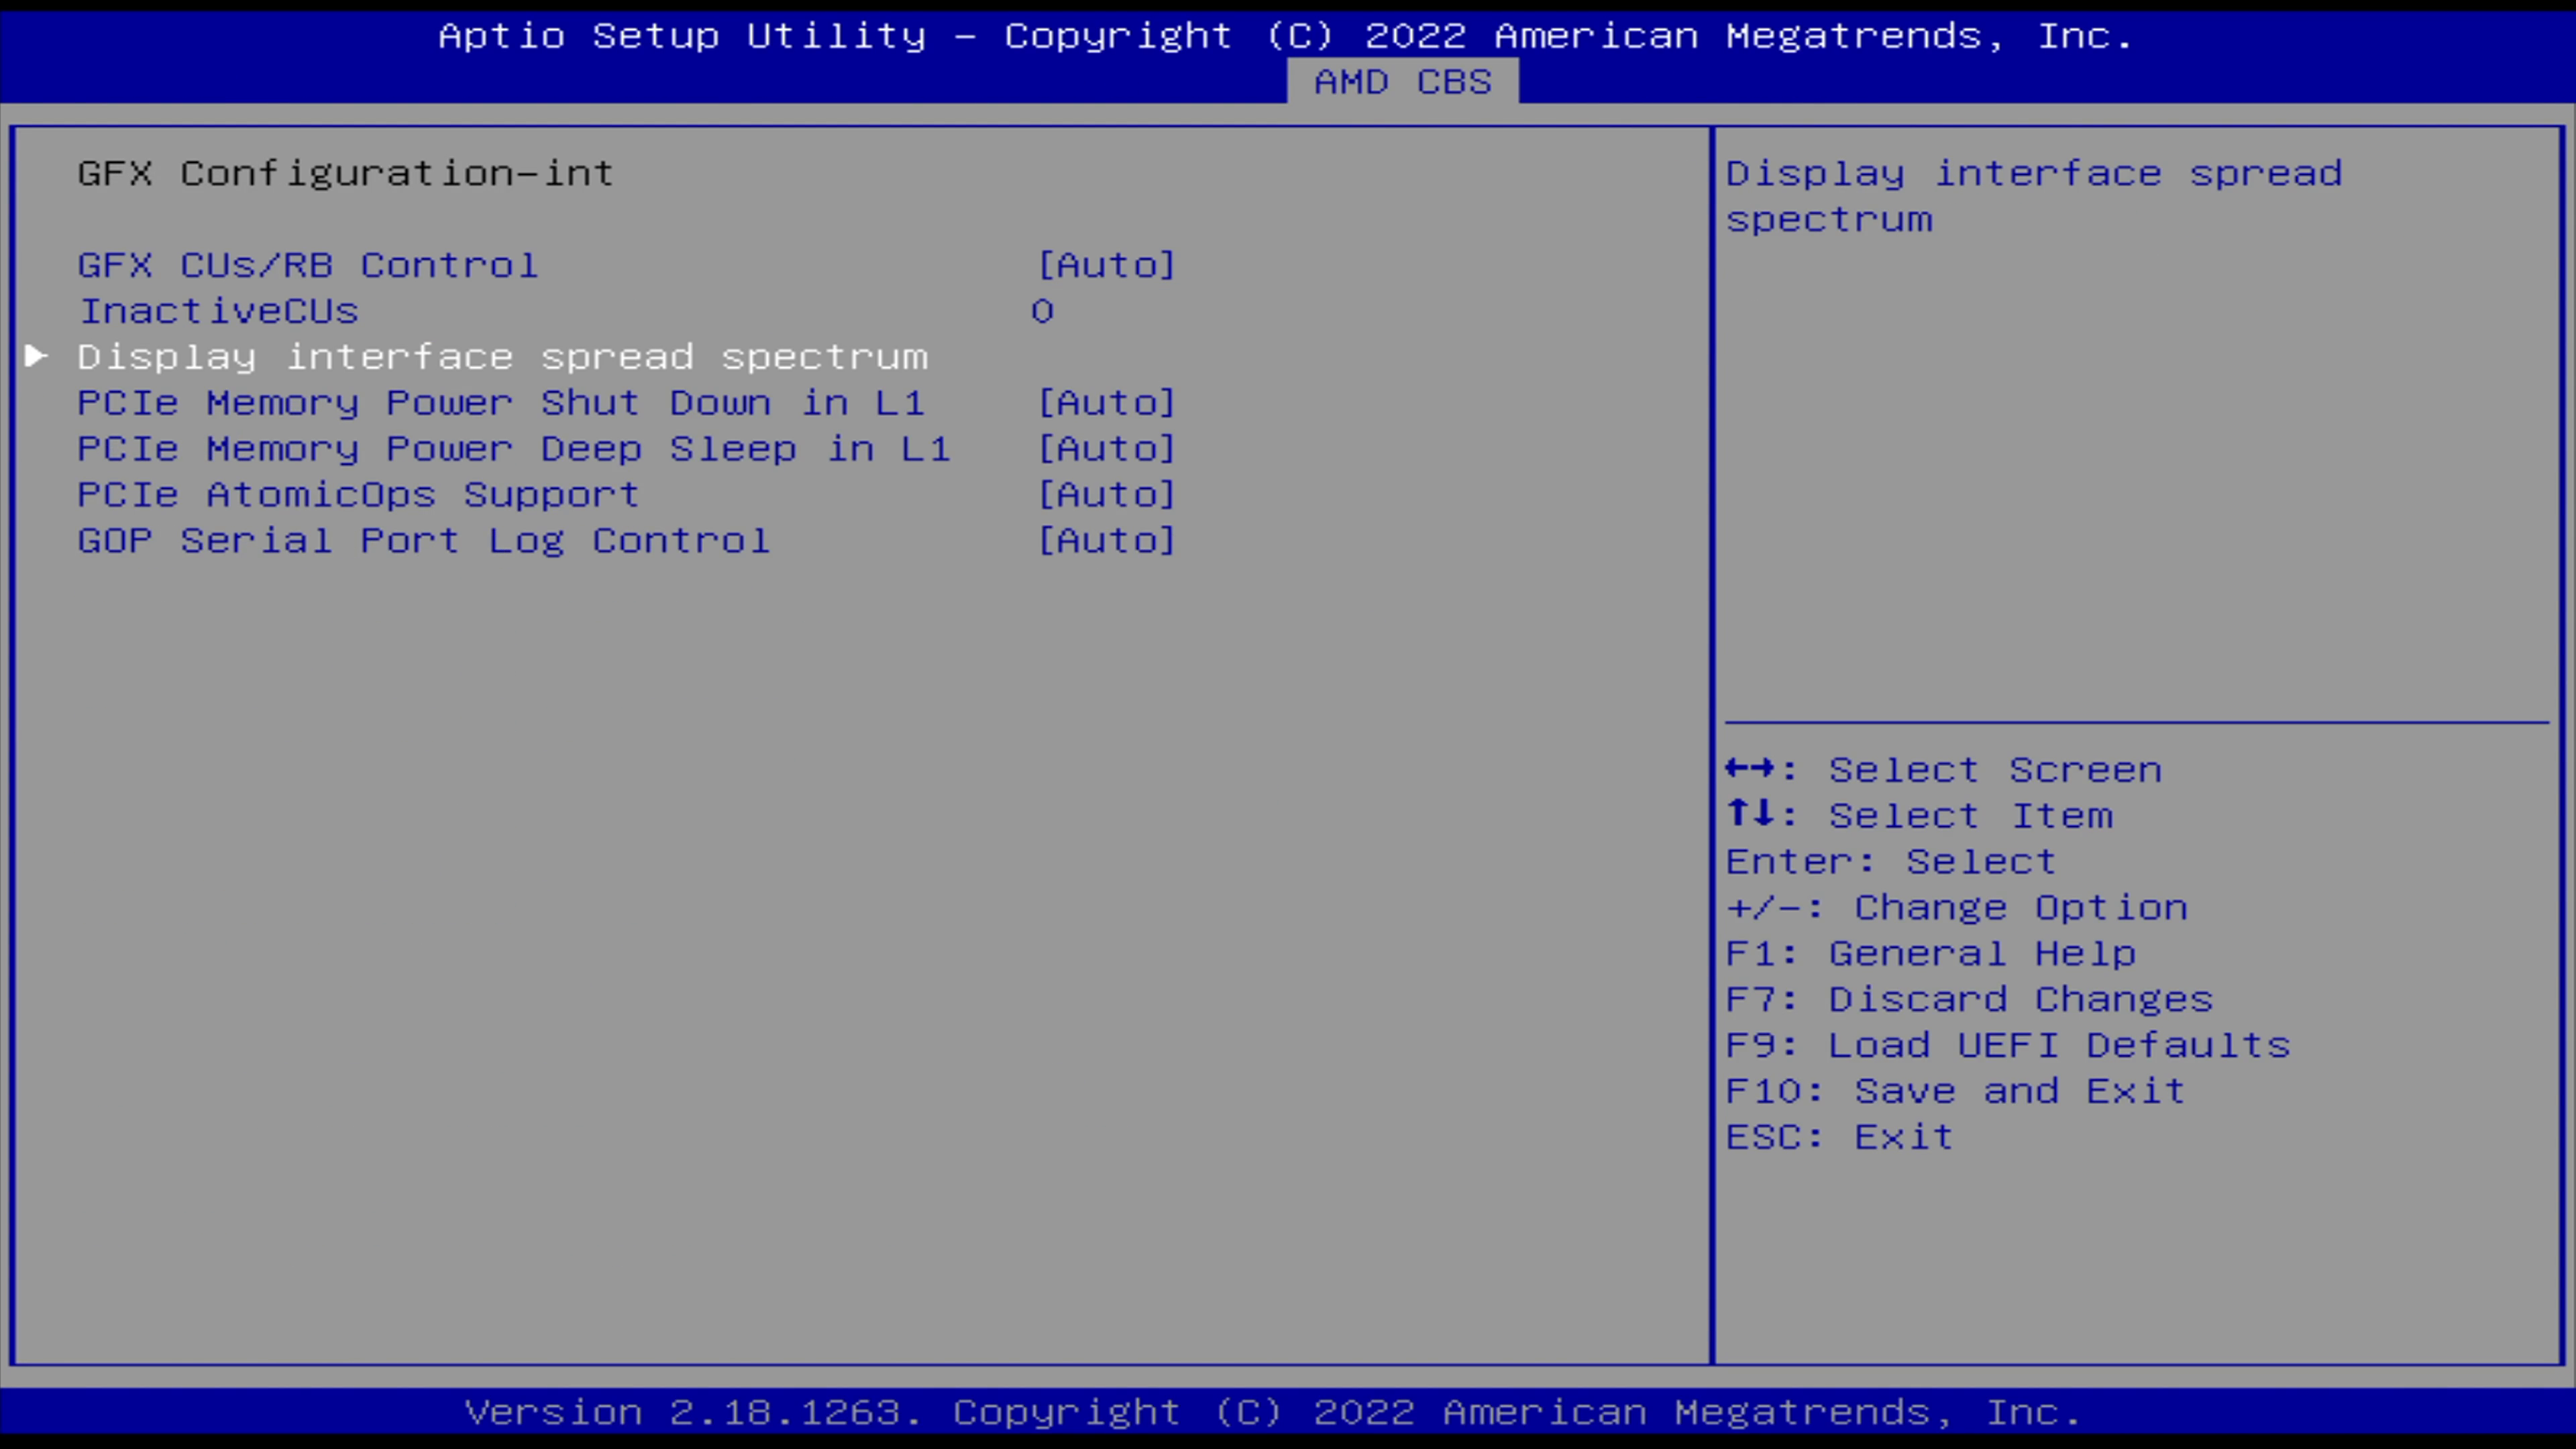
Task: Click the Version 2.18.1263 footer text
Action: coord(1273,1413)
